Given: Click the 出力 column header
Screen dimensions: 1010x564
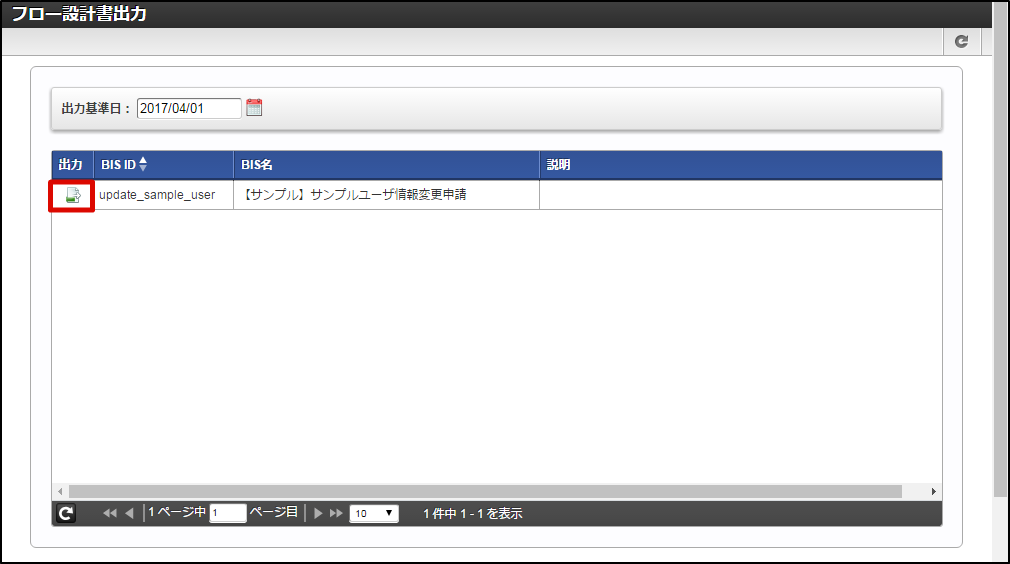Looking at the screenshot, I should [x=73, y=165].
